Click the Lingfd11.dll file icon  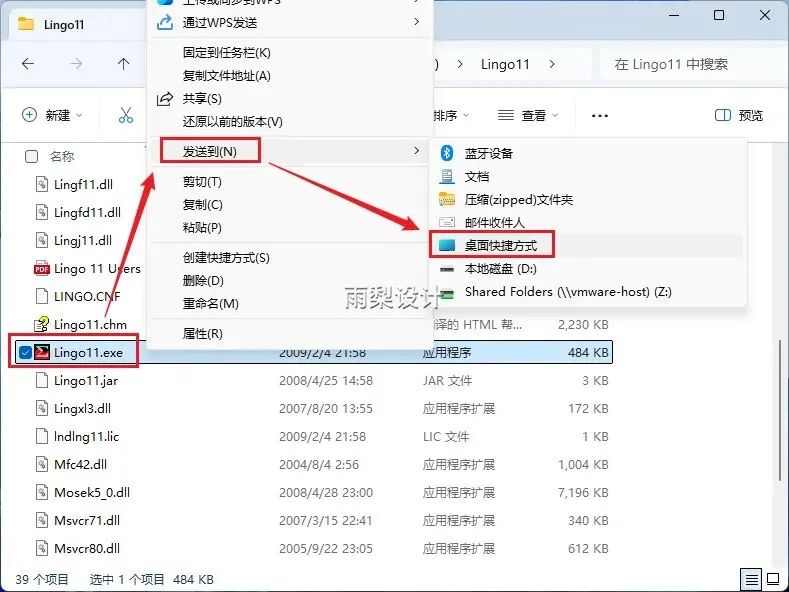(42, 212)
